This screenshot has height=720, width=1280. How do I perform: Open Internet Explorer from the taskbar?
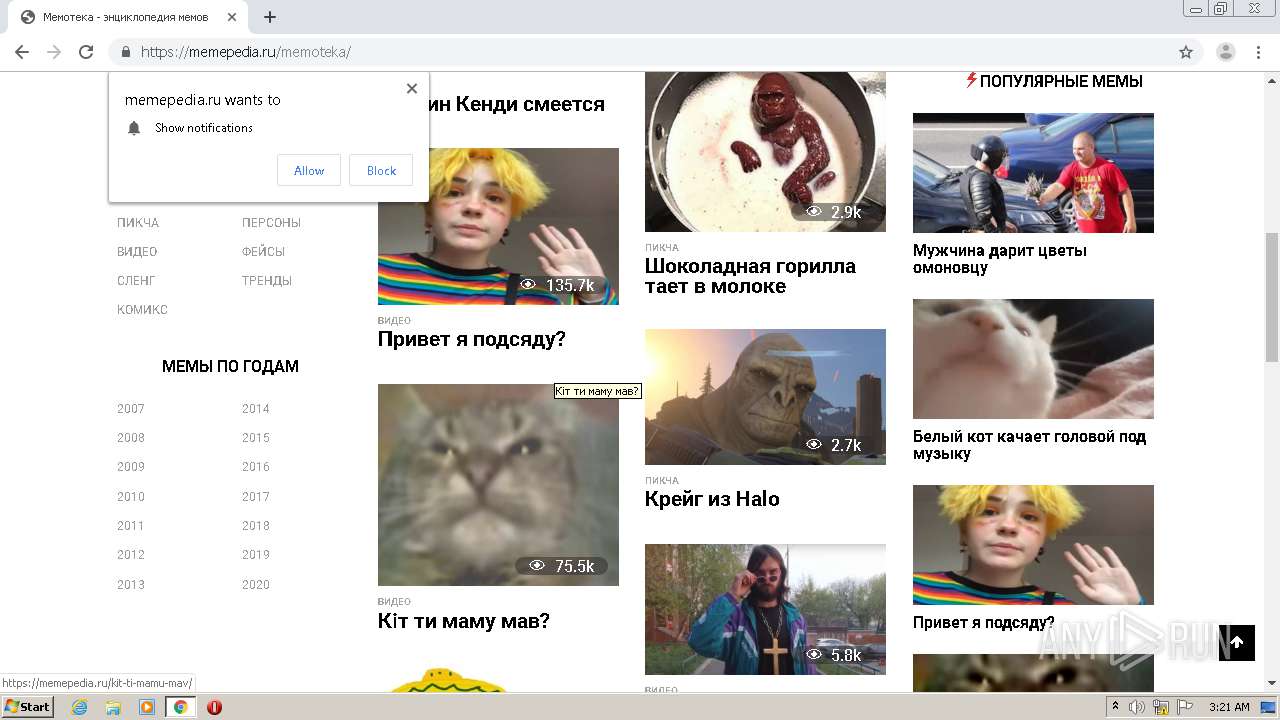(x=79, y=707)
